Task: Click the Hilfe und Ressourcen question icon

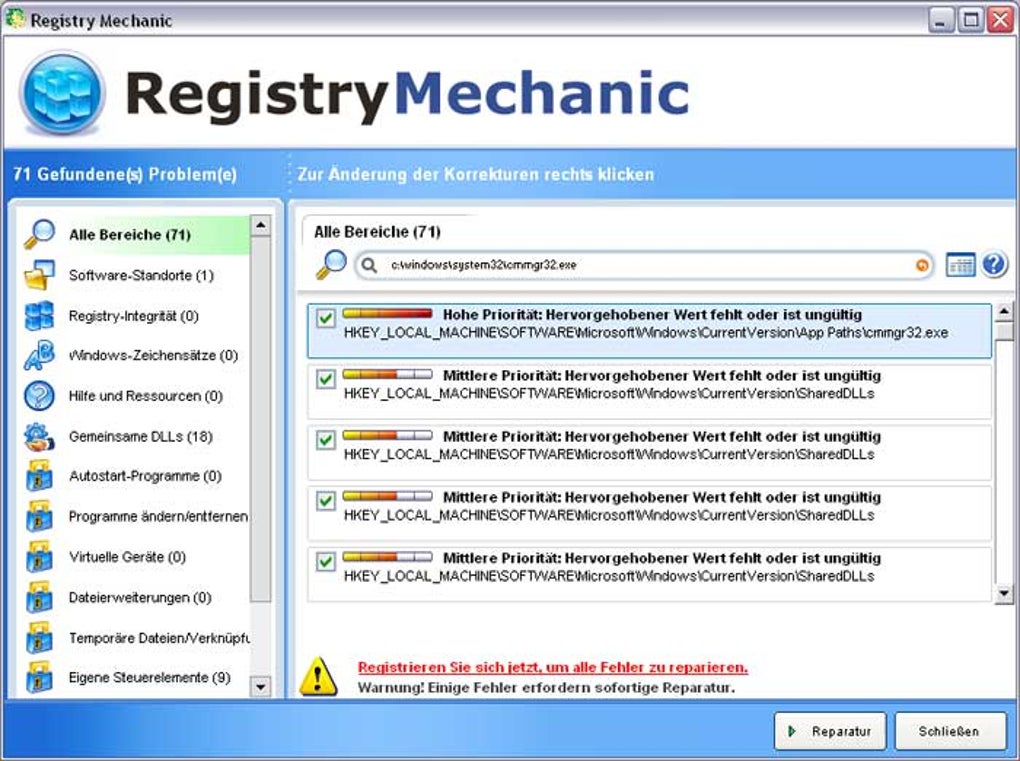Action: (x=40, y=395)
